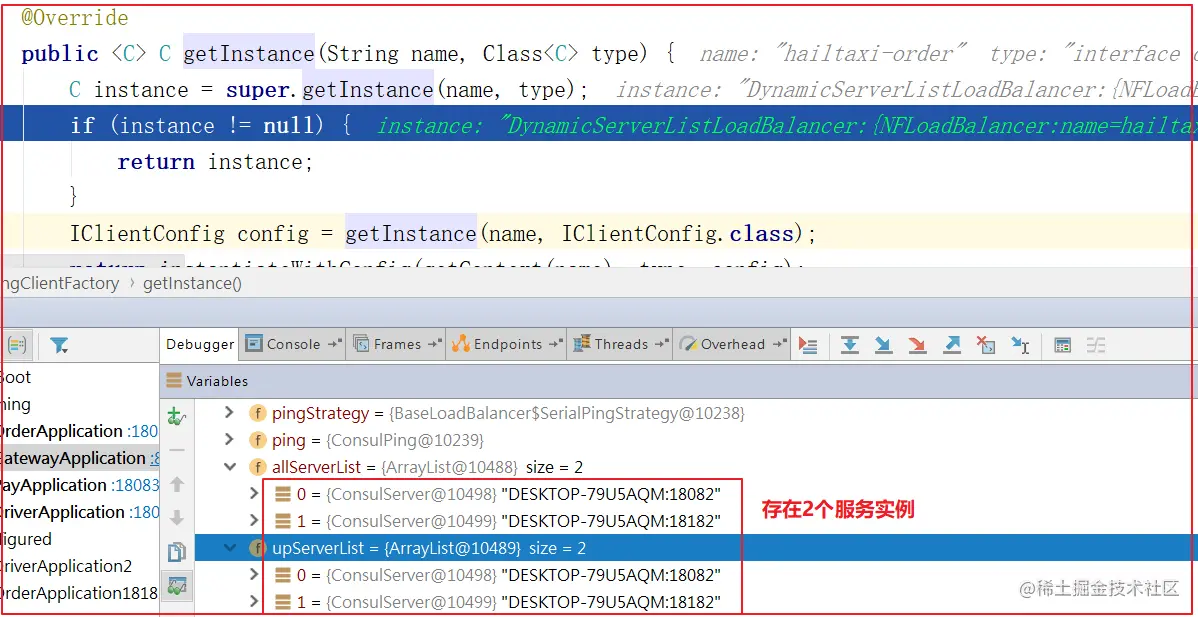The width and height of the screenshot is (1198, 617).
Task: Click the Drop Frame icon
Action: tap(986, 345)
